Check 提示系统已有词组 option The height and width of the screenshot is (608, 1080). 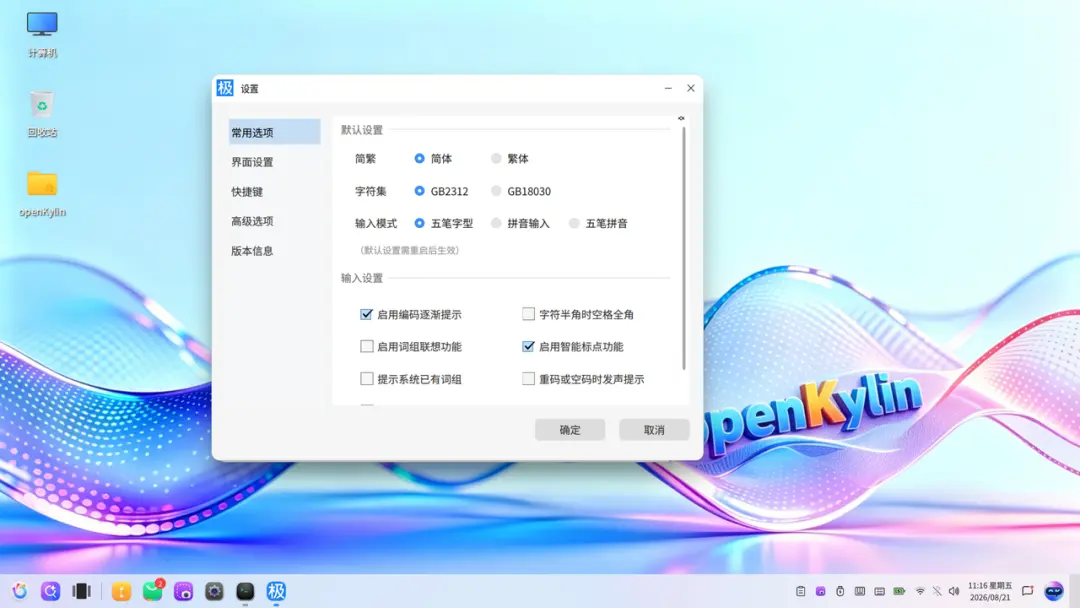[366, 379]
